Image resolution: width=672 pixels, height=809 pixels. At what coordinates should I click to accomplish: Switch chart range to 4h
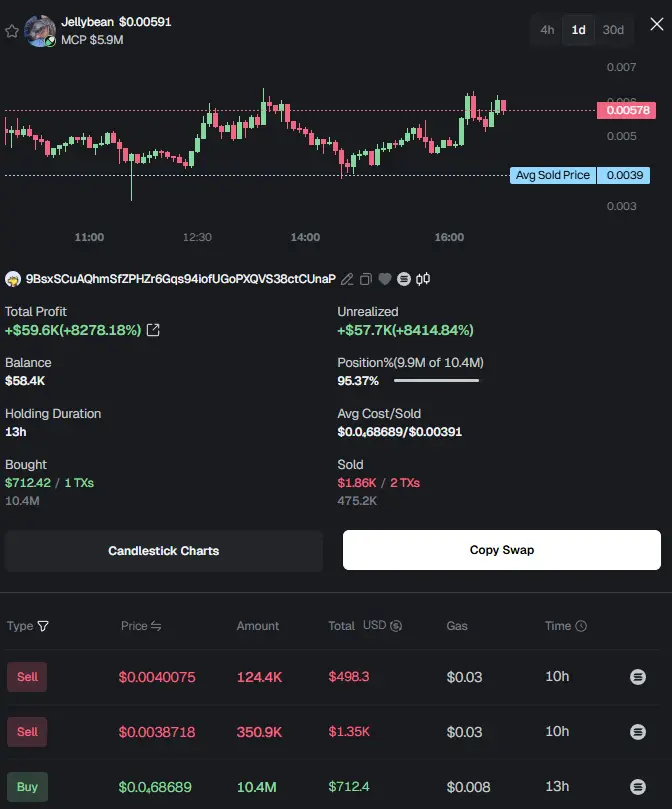click(x=547, y=30)
